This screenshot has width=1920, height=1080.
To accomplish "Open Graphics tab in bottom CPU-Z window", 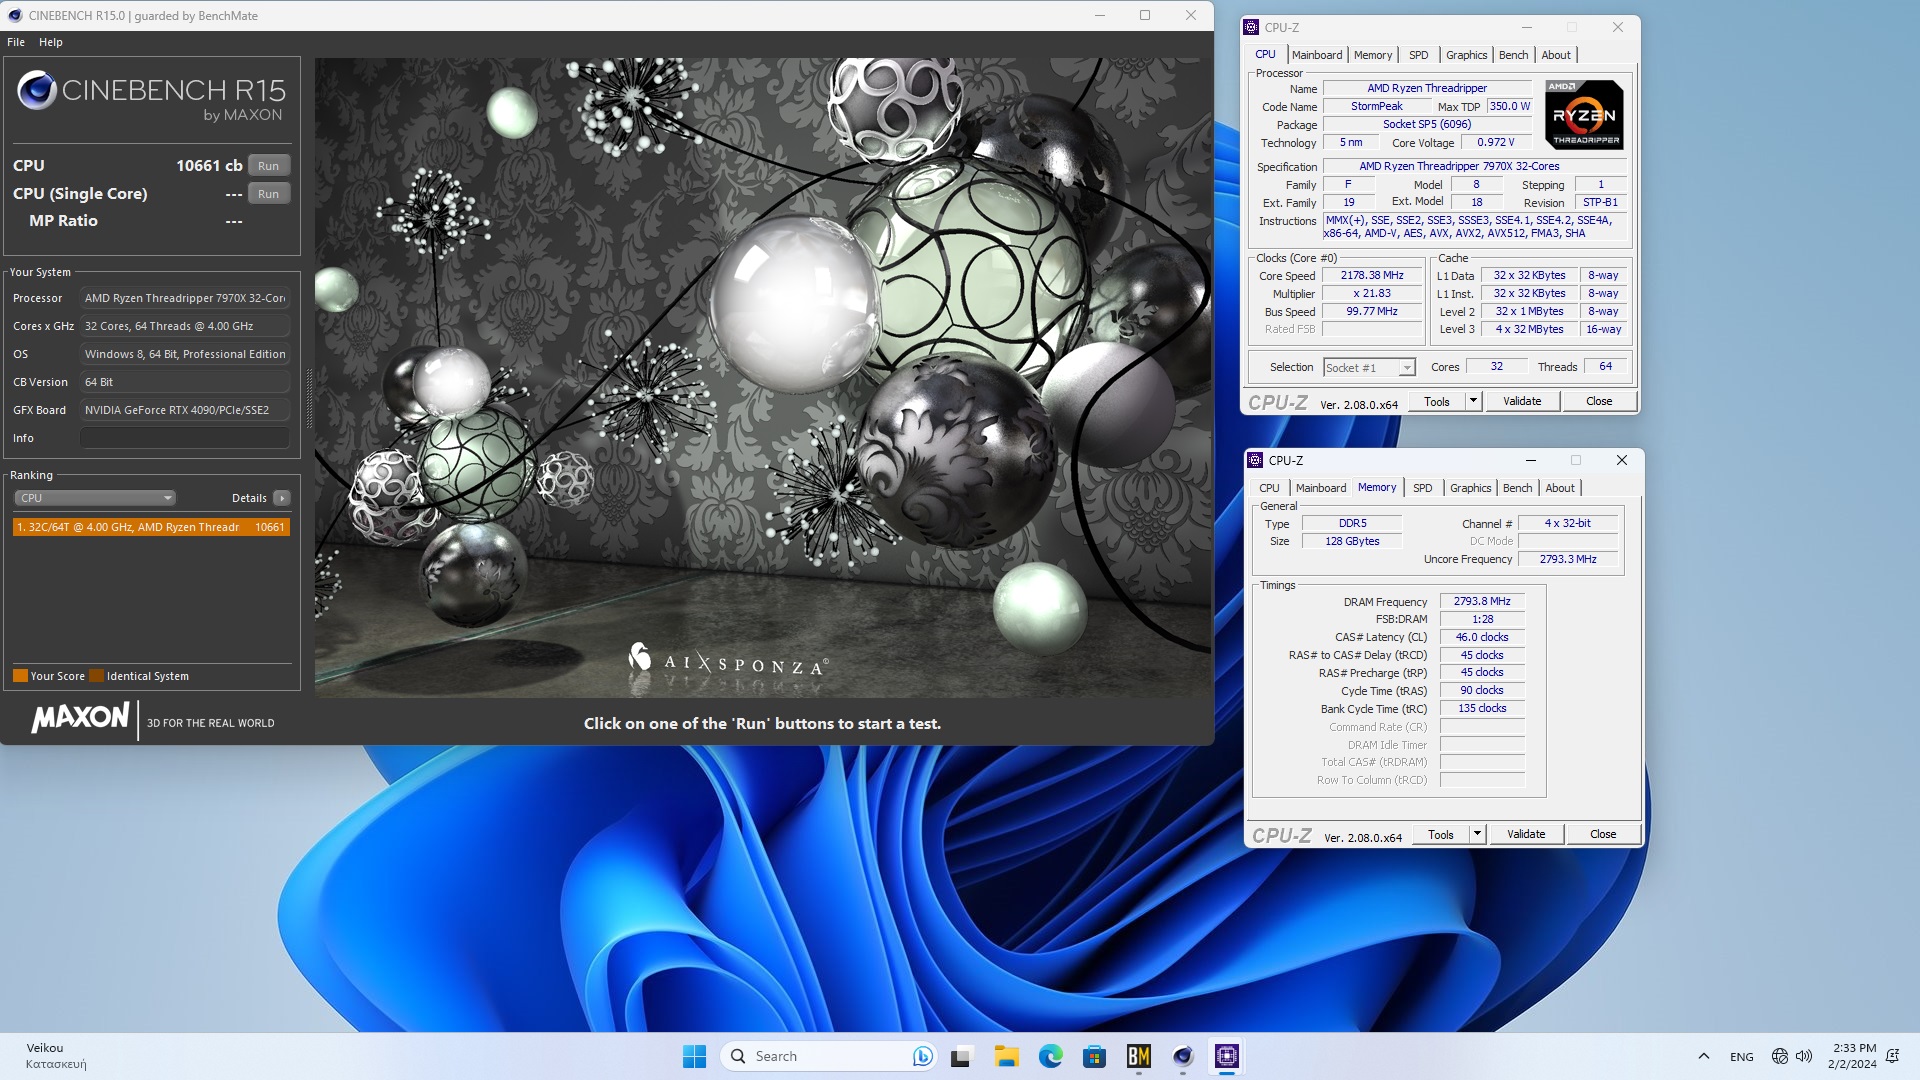I will 1470,488.
